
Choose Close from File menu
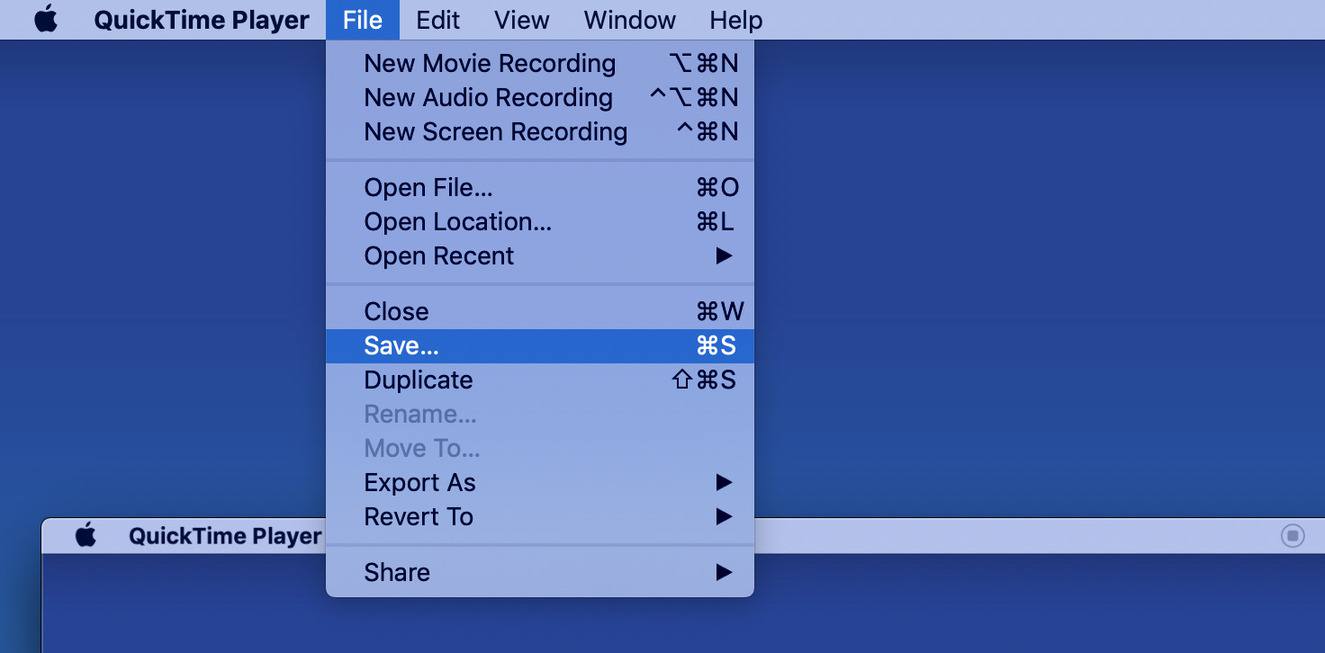pyautogui.click(x=540, y=311)
